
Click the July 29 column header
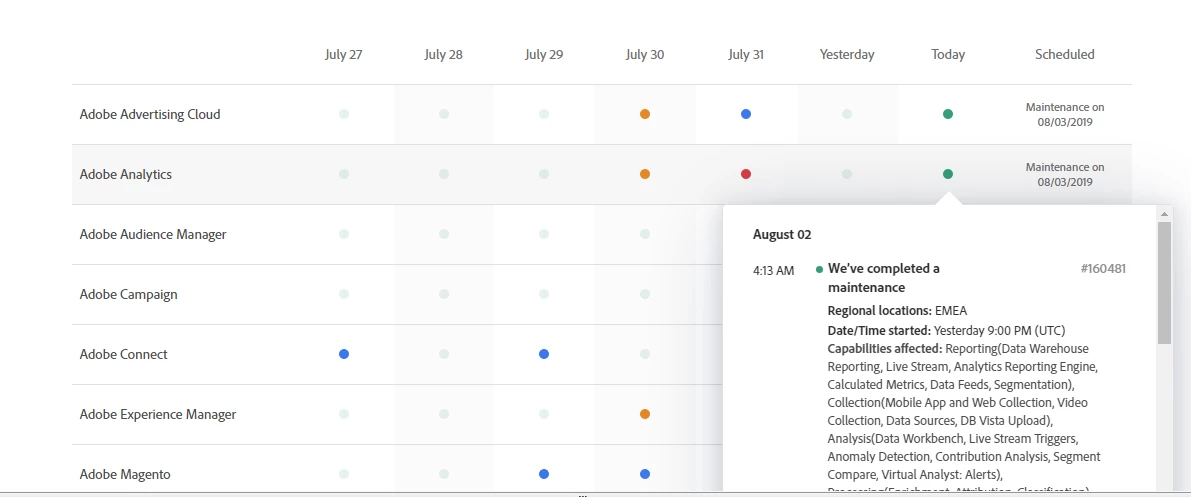pos(544,55)
